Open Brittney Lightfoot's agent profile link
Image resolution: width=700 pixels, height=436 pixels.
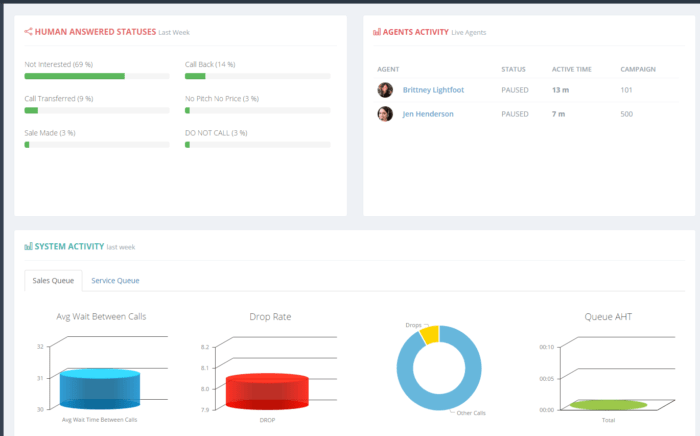pyautogui.click(x=433, y=90)
